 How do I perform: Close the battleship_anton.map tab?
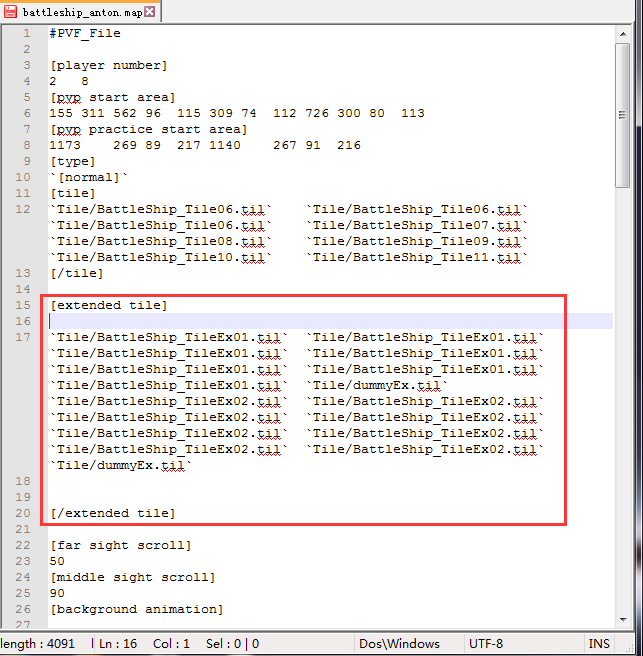(149, 12)
